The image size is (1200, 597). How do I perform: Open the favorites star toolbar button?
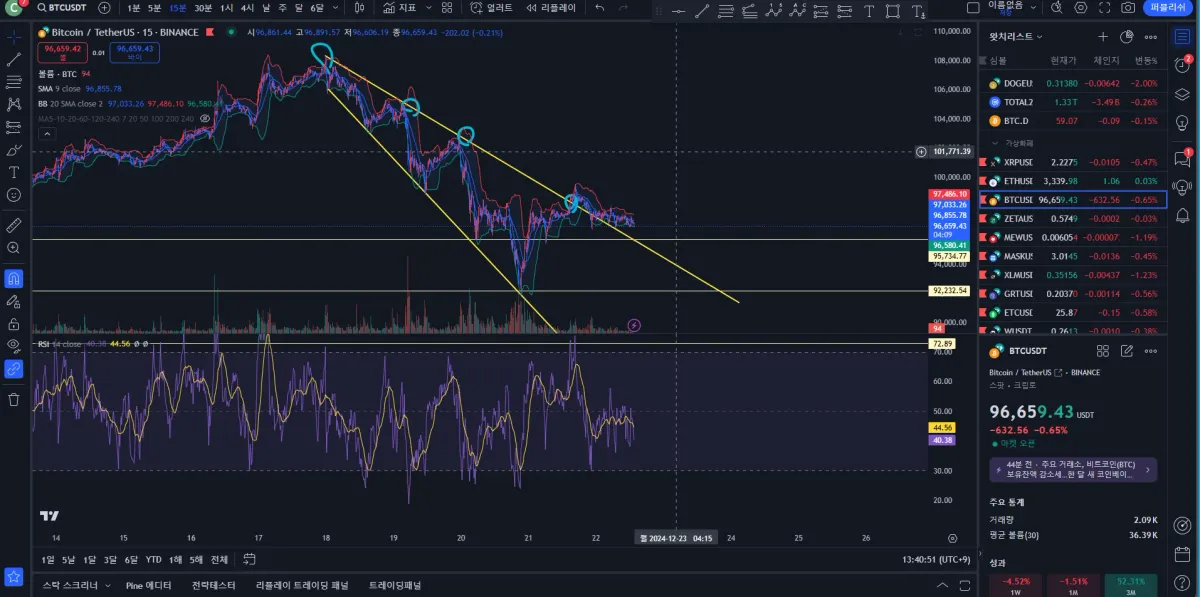point(14,576)
